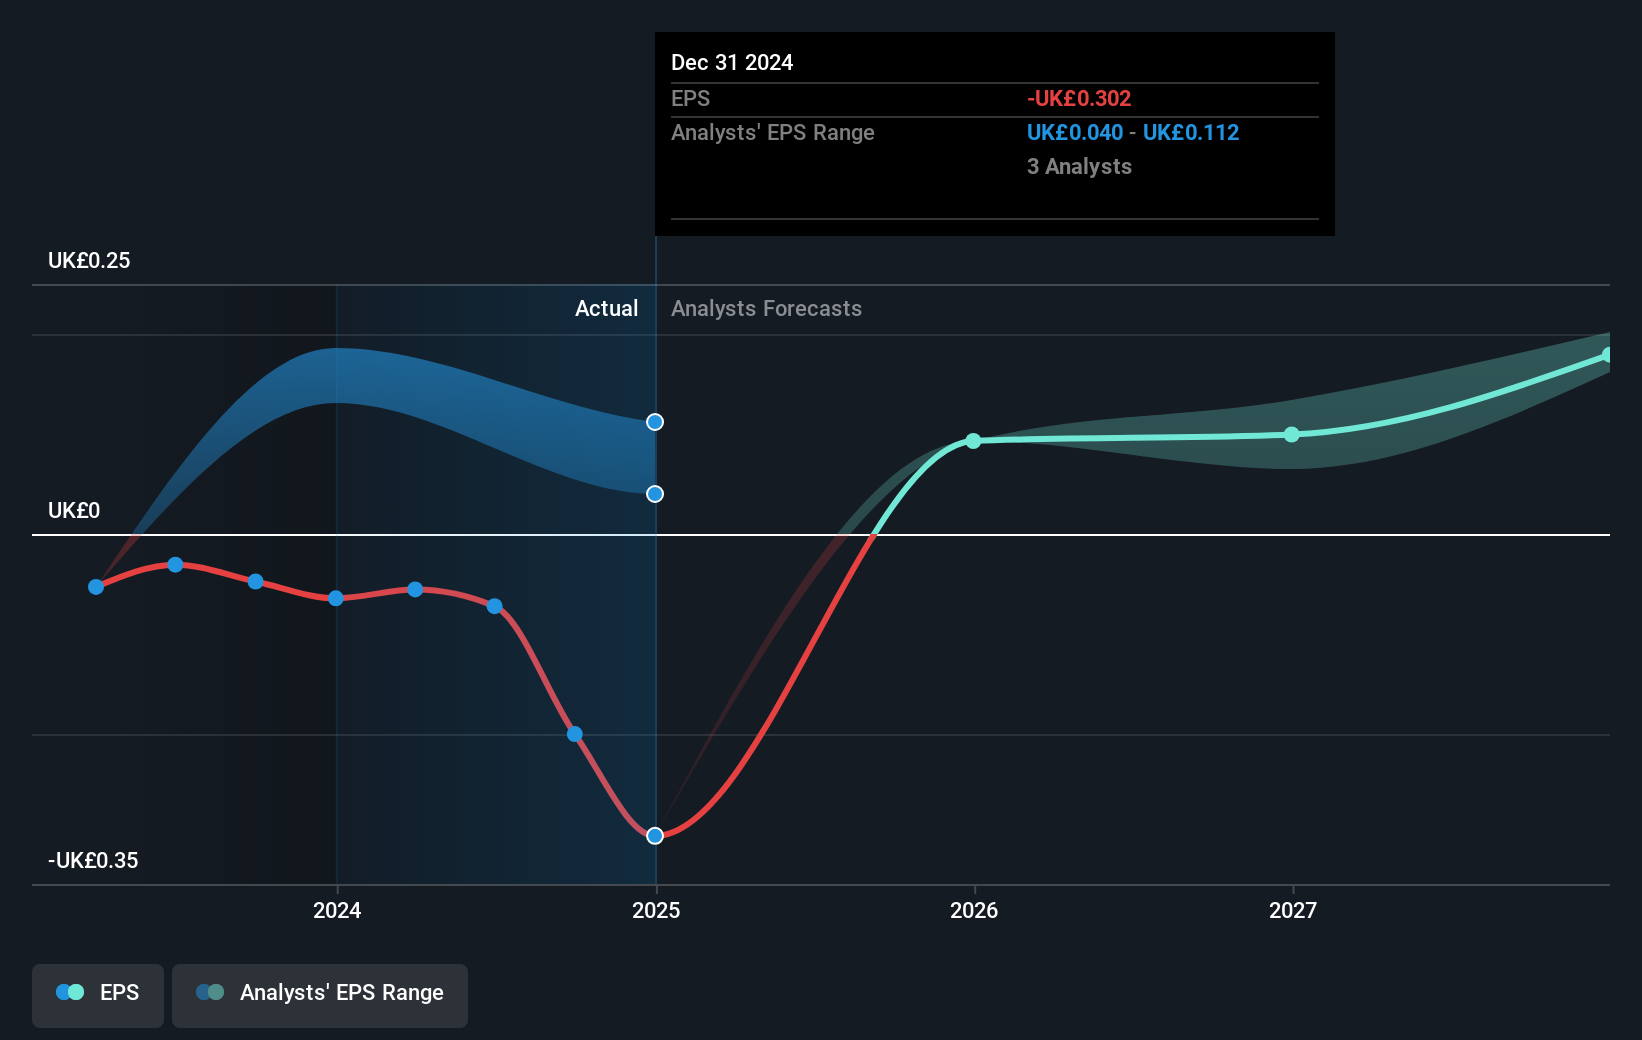The image size is (1642, 1040).
Task: Click the first EPS data point on red line
Action: (x=96, y=587)
